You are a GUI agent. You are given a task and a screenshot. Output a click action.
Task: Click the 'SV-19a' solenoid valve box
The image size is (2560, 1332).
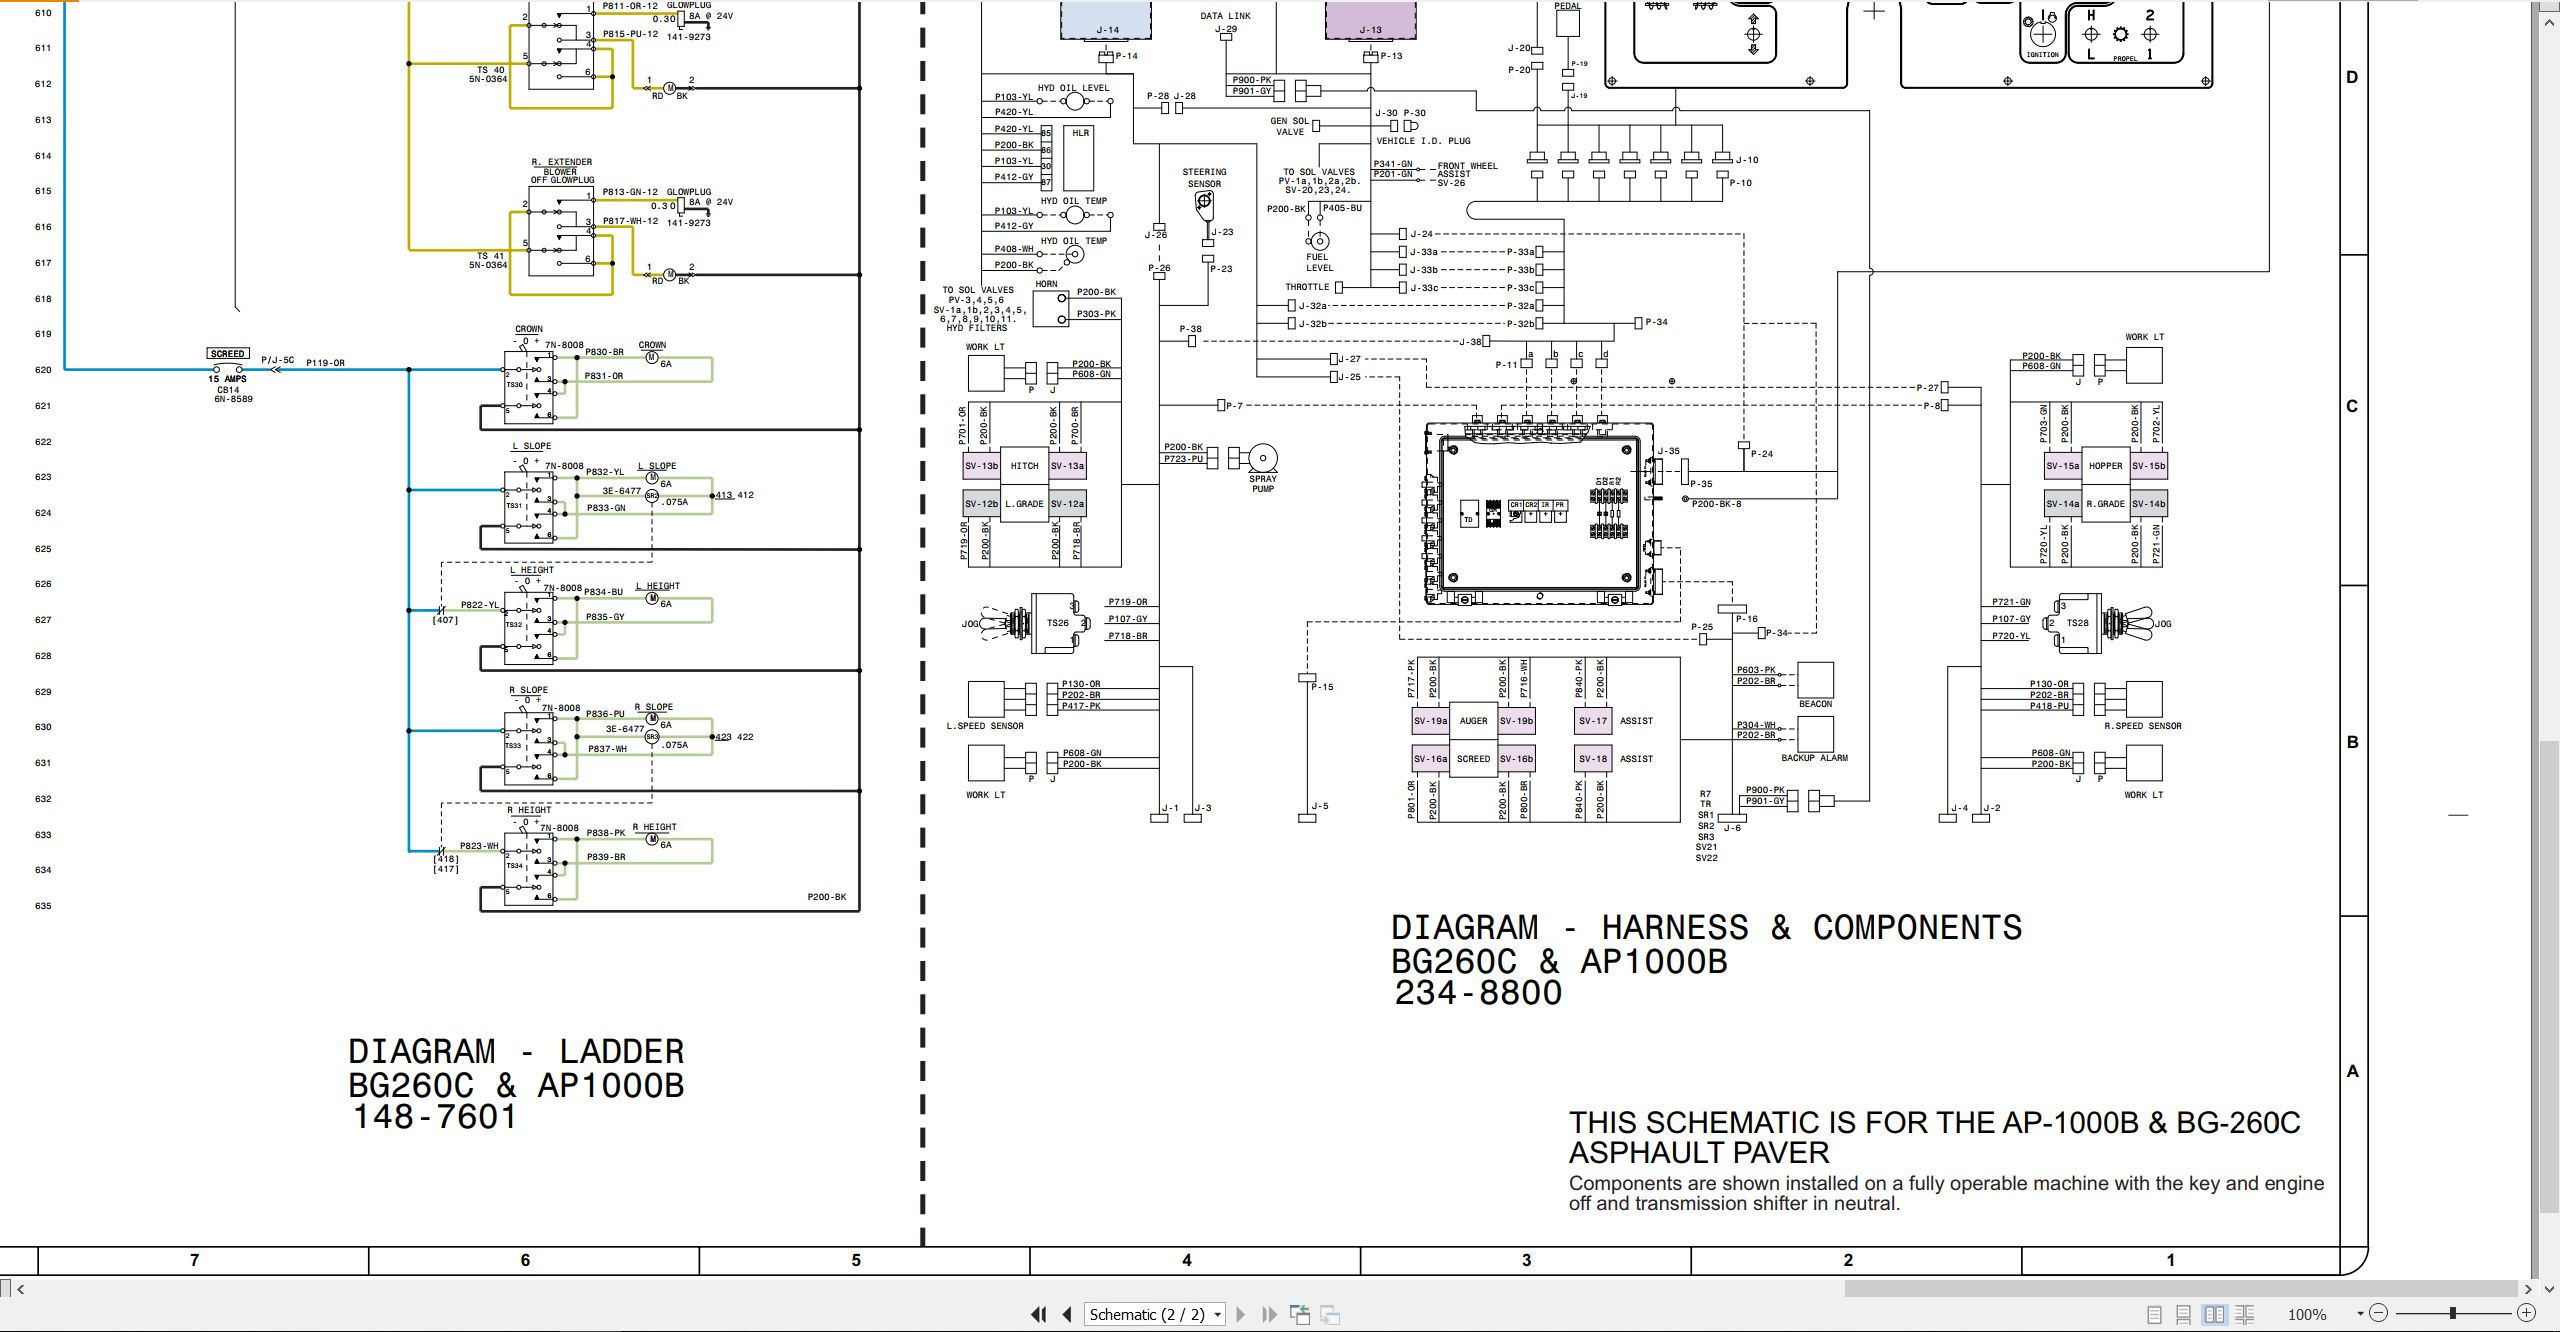click(x=1430, y=721)
